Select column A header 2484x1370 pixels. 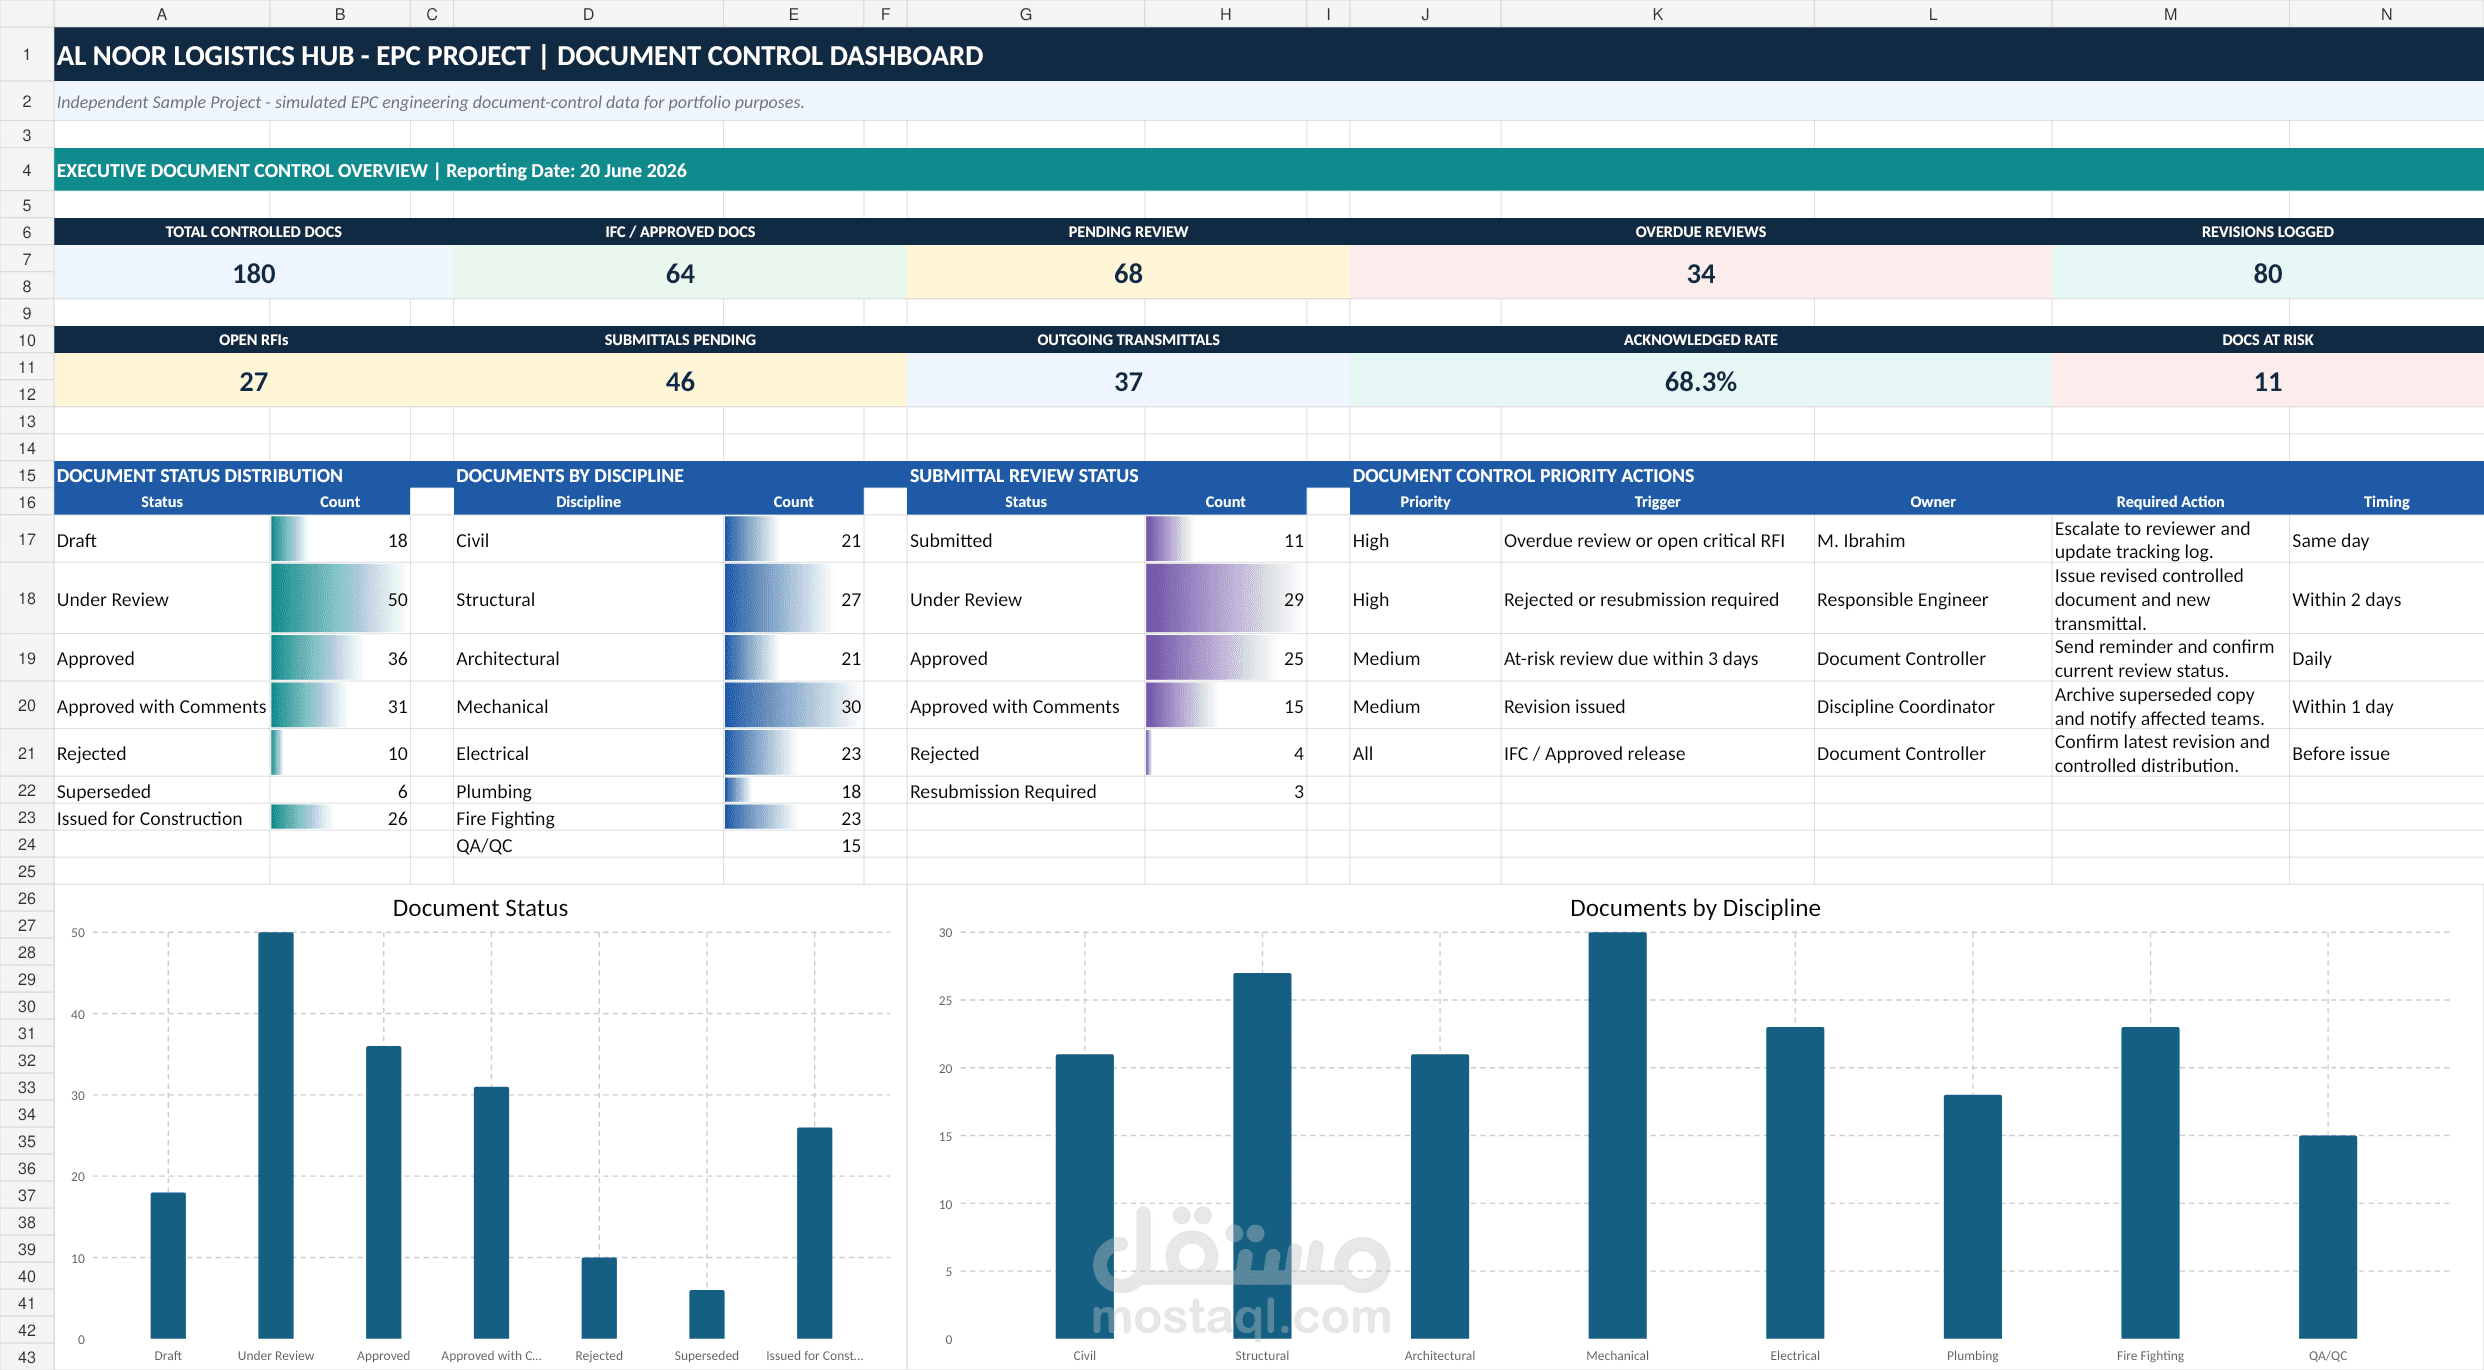[x=162, y=14]
